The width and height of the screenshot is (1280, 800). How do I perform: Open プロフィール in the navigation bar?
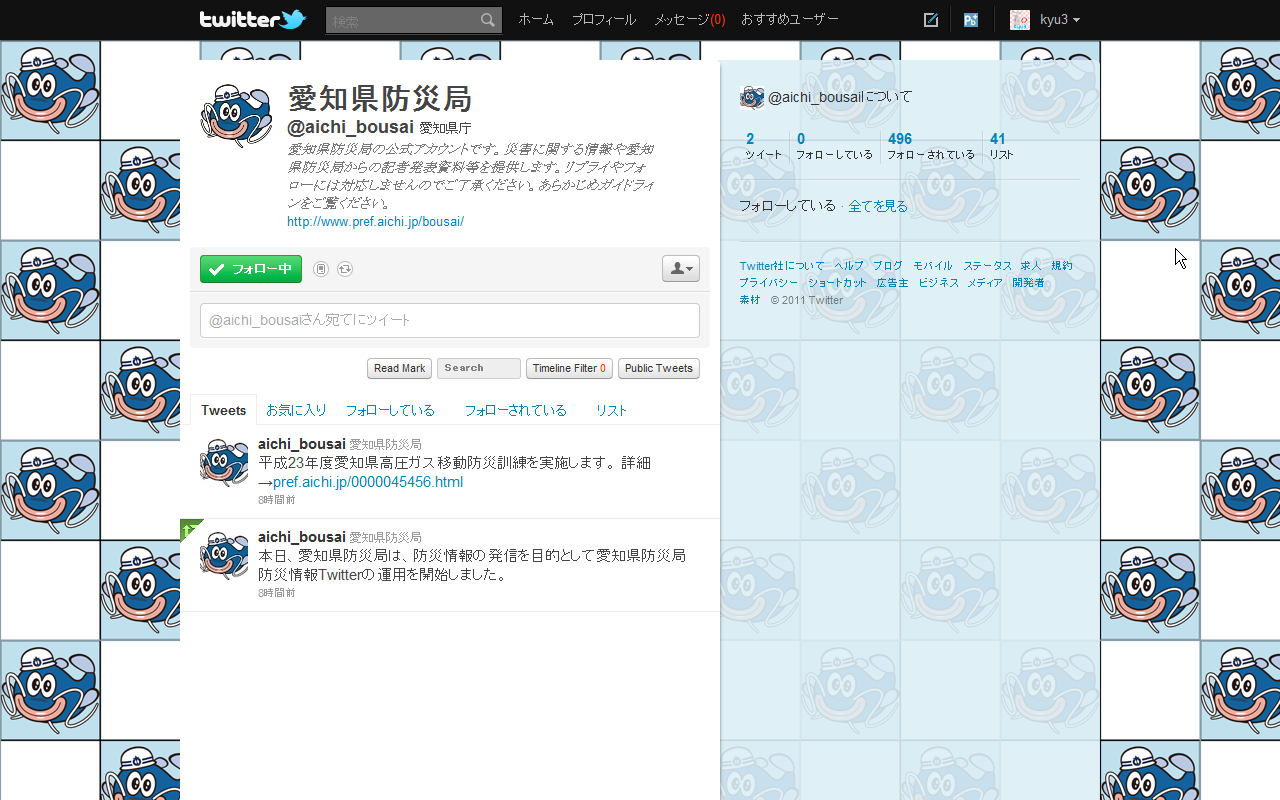click(x=604, y=20)
